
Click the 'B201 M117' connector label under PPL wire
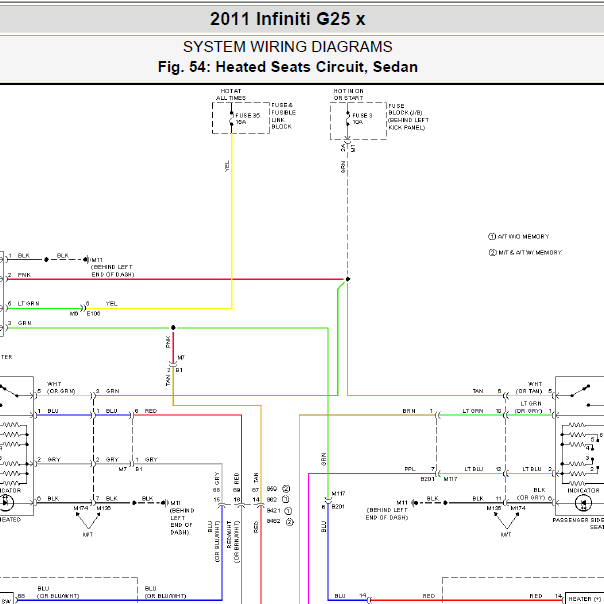click(x=439, y=479)
